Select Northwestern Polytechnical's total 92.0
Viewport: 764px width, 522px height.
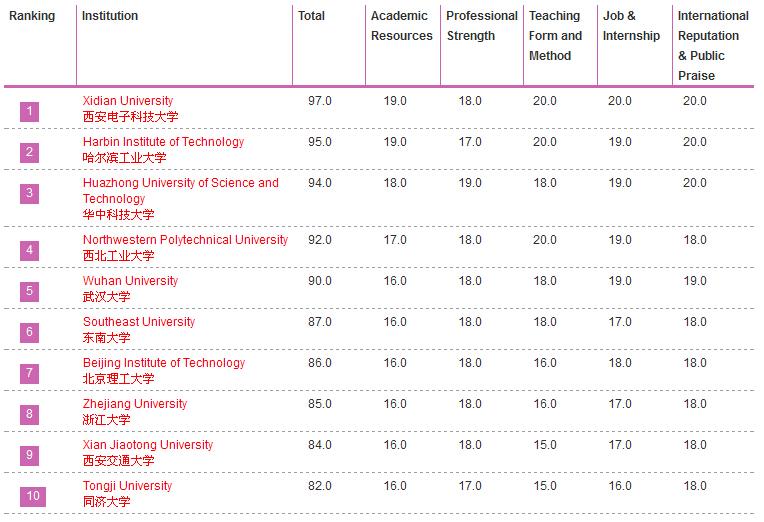coord(320,240)
